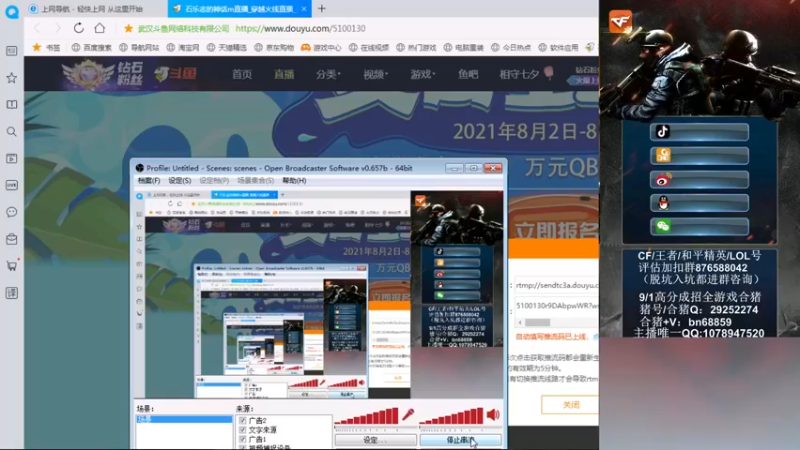Image resolution: width=800 pixels, height=450 pixels.
Task: Reload the Douyu page
Action: (79, 28)
